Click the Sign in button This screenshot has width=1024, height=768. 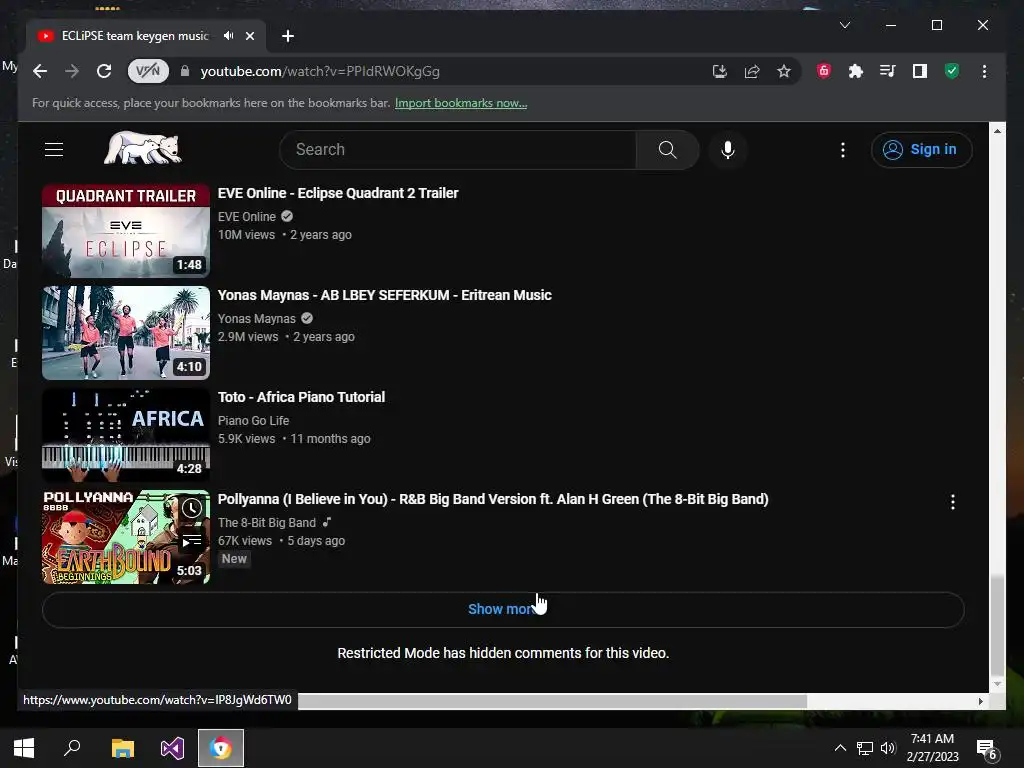921,150
